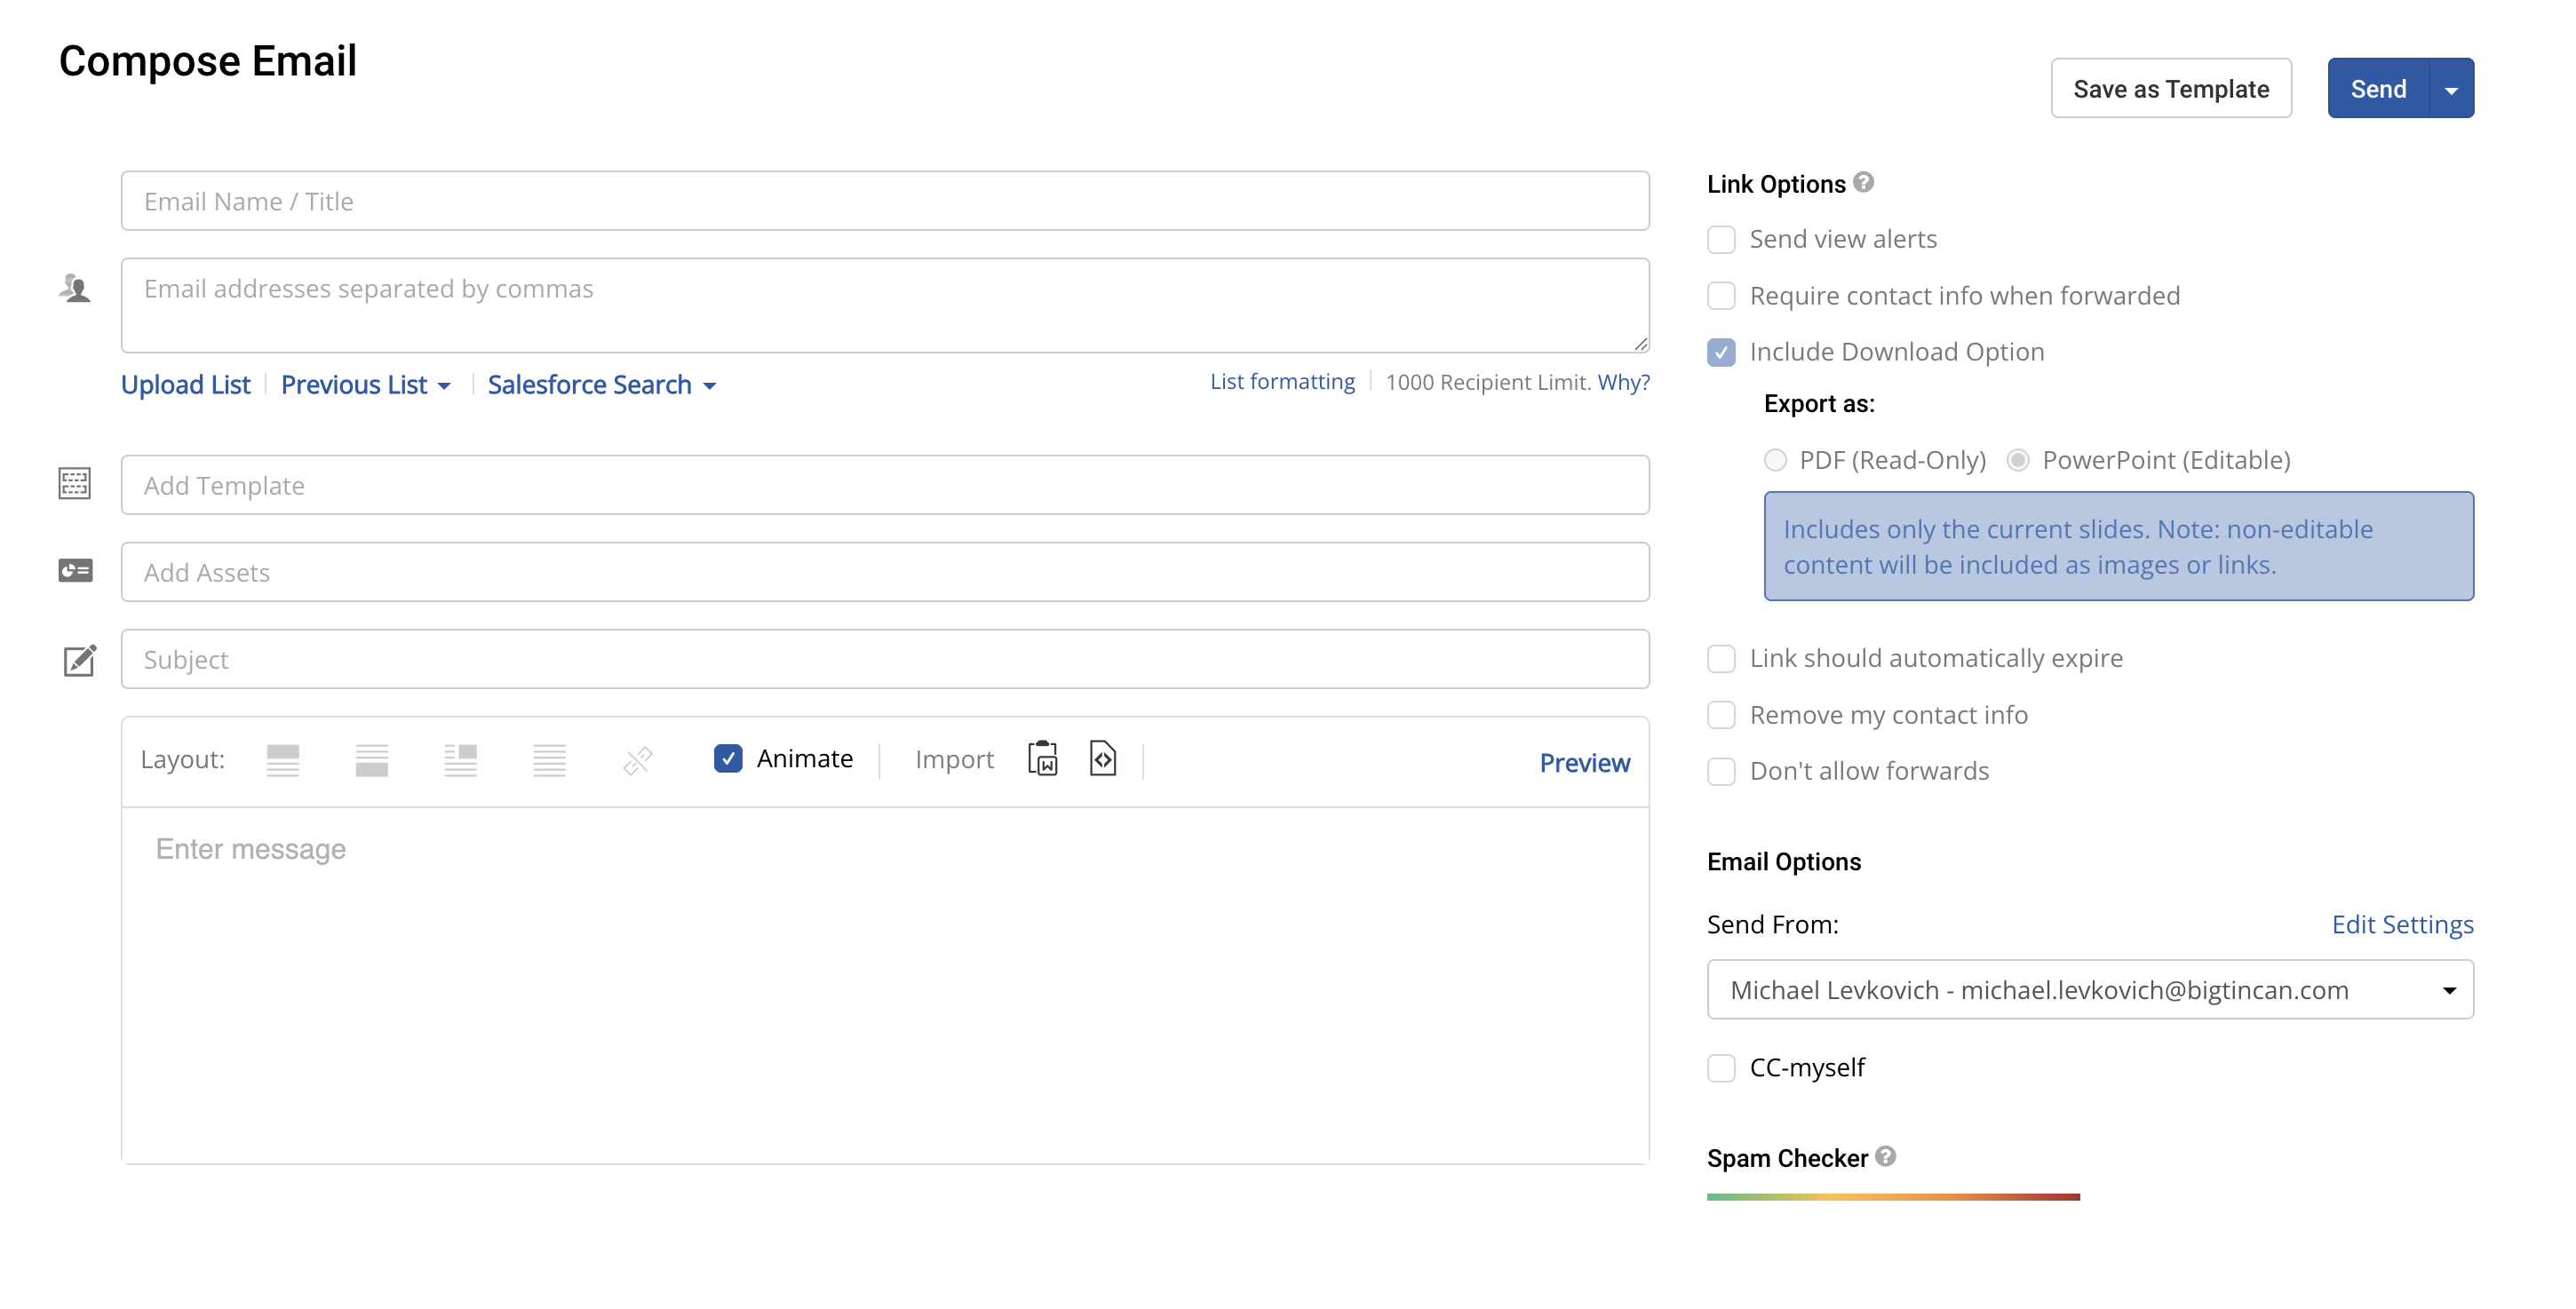Open the Send button arrow menu

click(2451, 89)
